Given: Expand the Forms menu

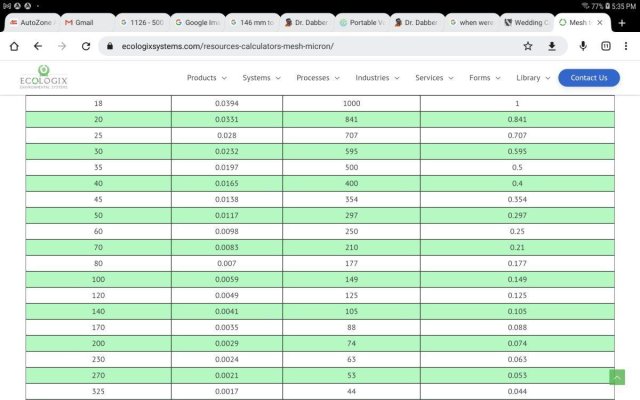Looking at the screenshot, I should pos(484,78).
